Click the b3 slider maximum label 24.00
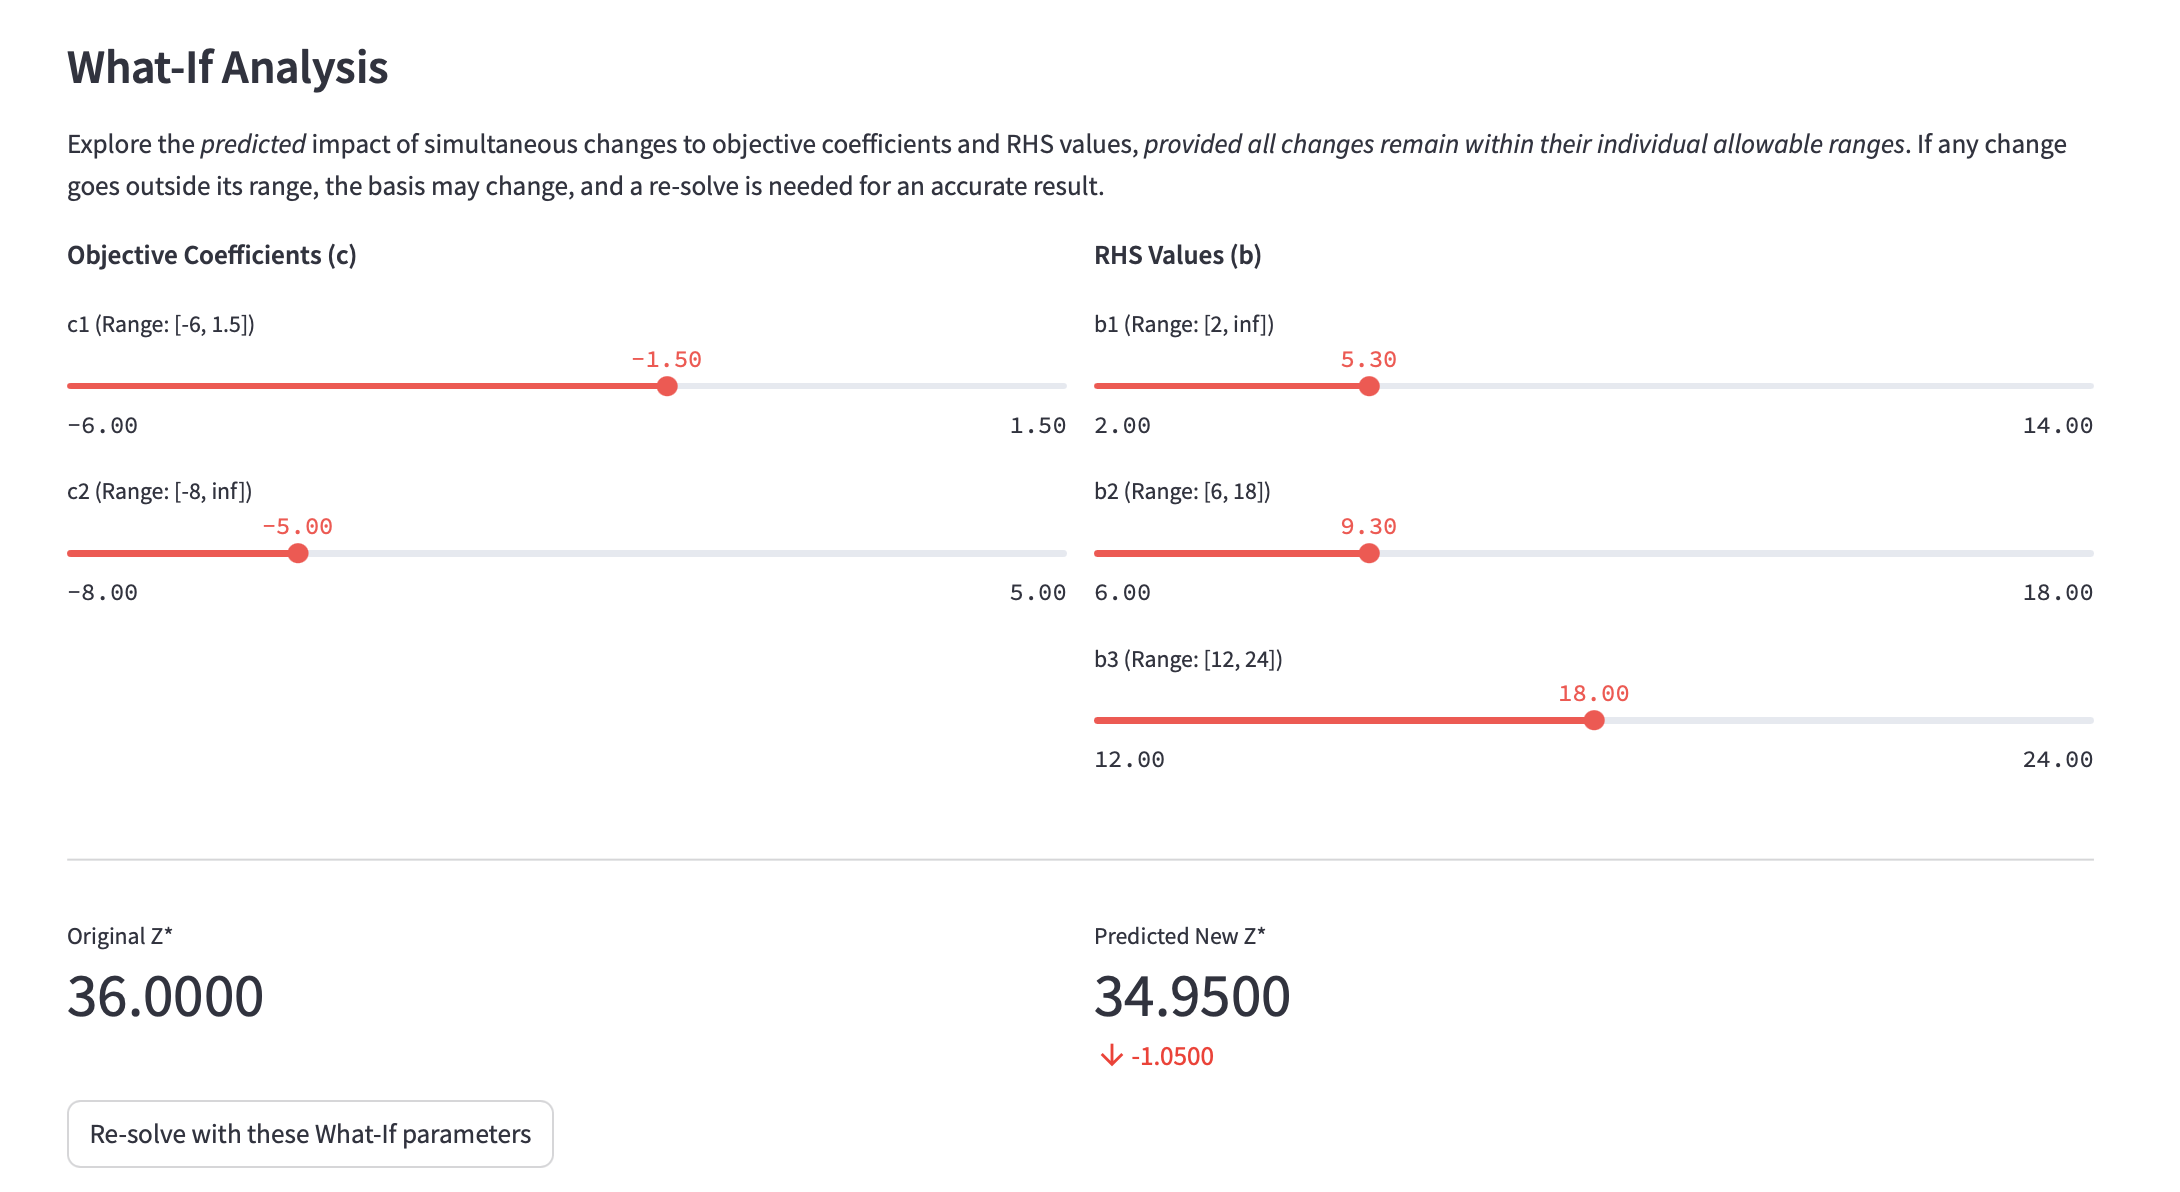This screenshot has width=2180, height=1192. click(x=2057, y=760)
